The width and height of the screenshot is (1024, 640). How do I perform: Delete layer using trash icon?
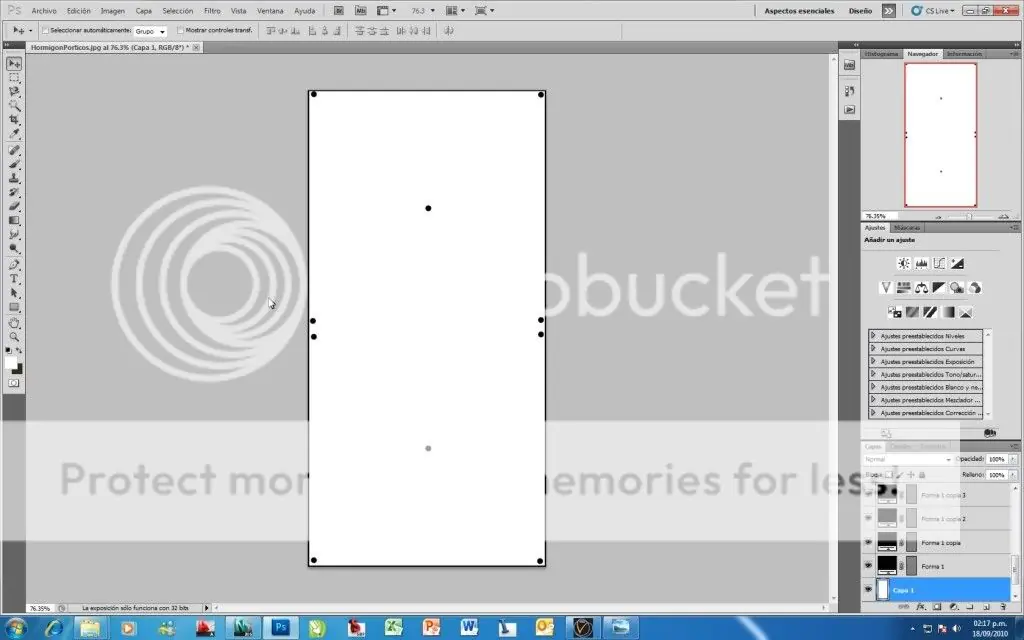point(1003,607)
